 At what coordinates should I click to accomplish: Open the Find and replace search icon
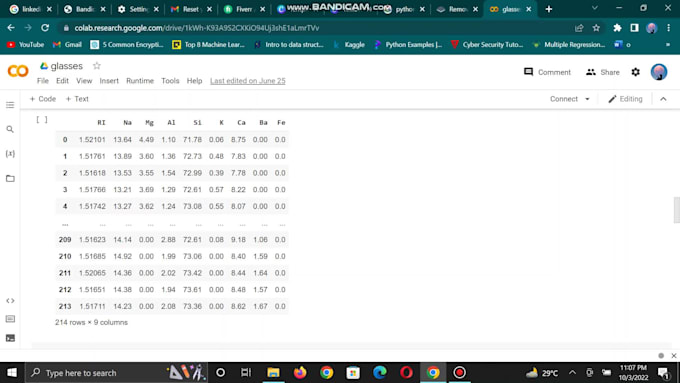[x=10, y=129]
